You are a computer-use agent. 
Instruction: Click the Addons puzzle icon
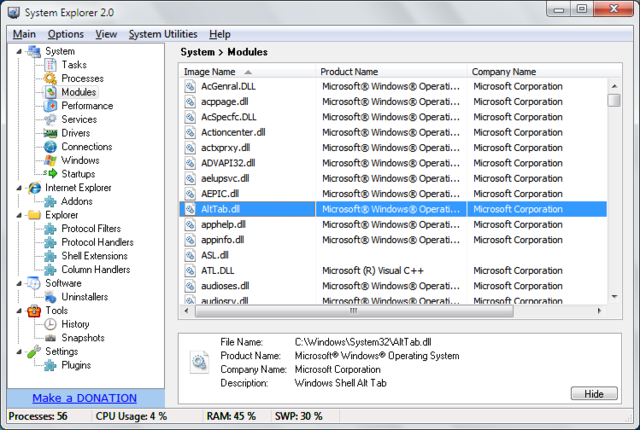tap(50, 201)
